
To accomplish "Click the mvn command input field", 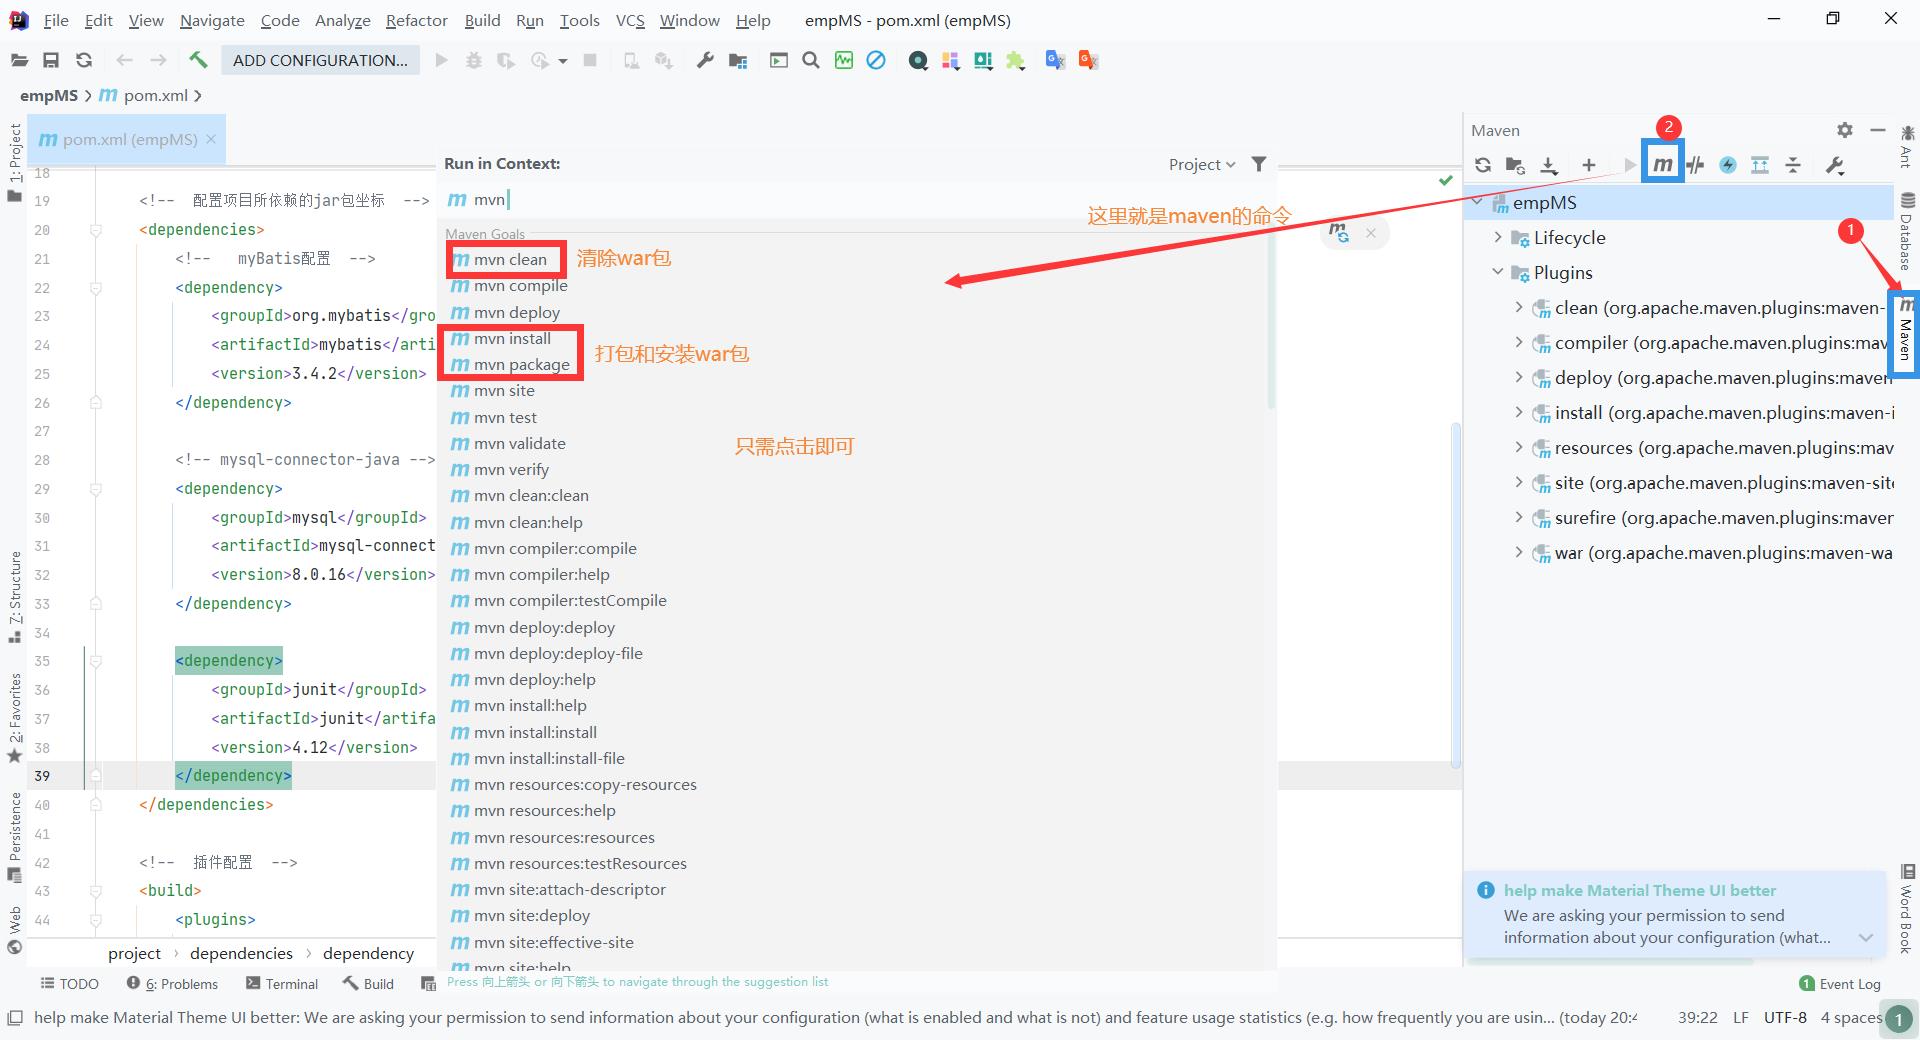I will [x=856, y=199].
